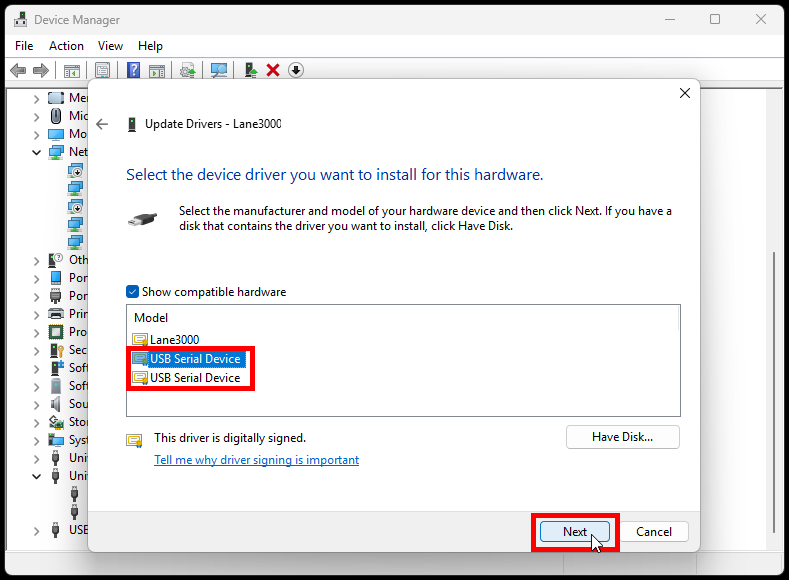Click the Device Manager title bar app icon

click(21, 20)
